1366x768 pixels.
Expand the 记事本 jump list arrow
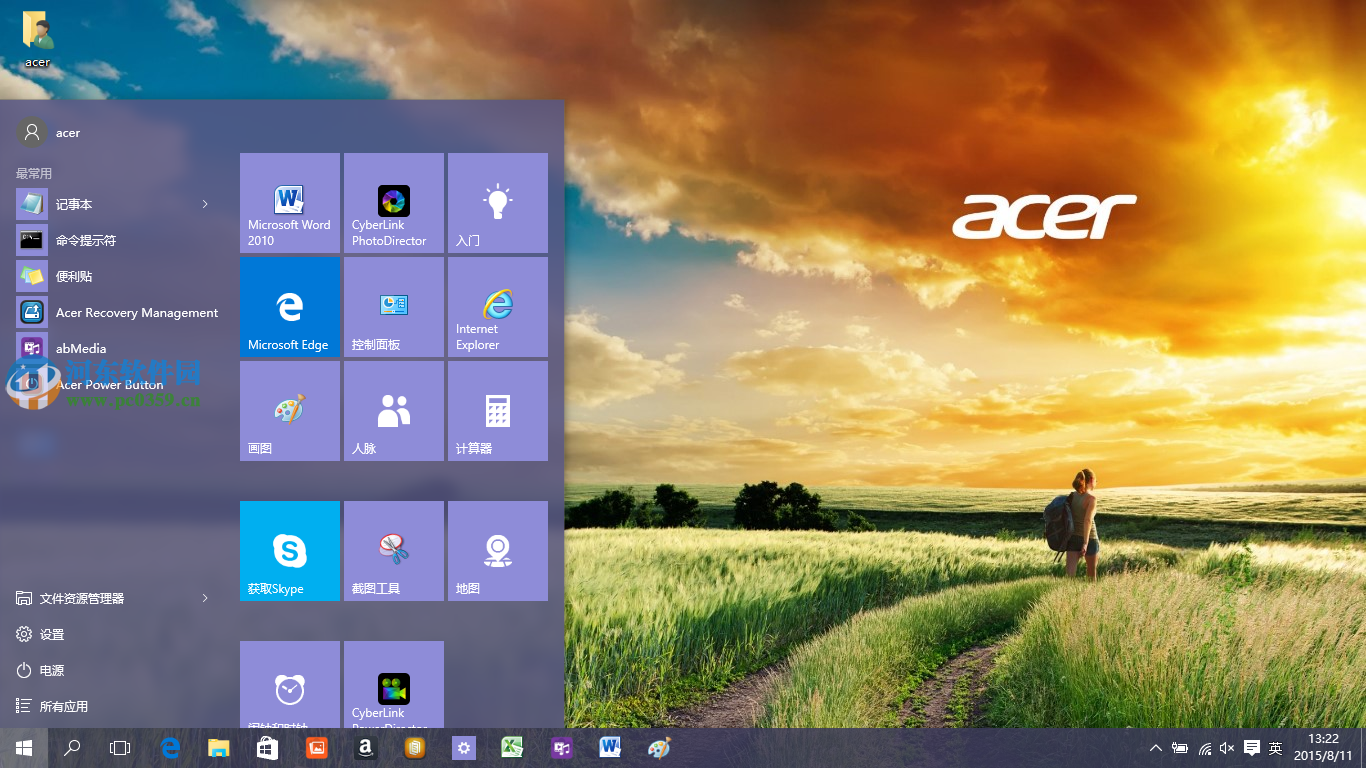click(205, 204)
